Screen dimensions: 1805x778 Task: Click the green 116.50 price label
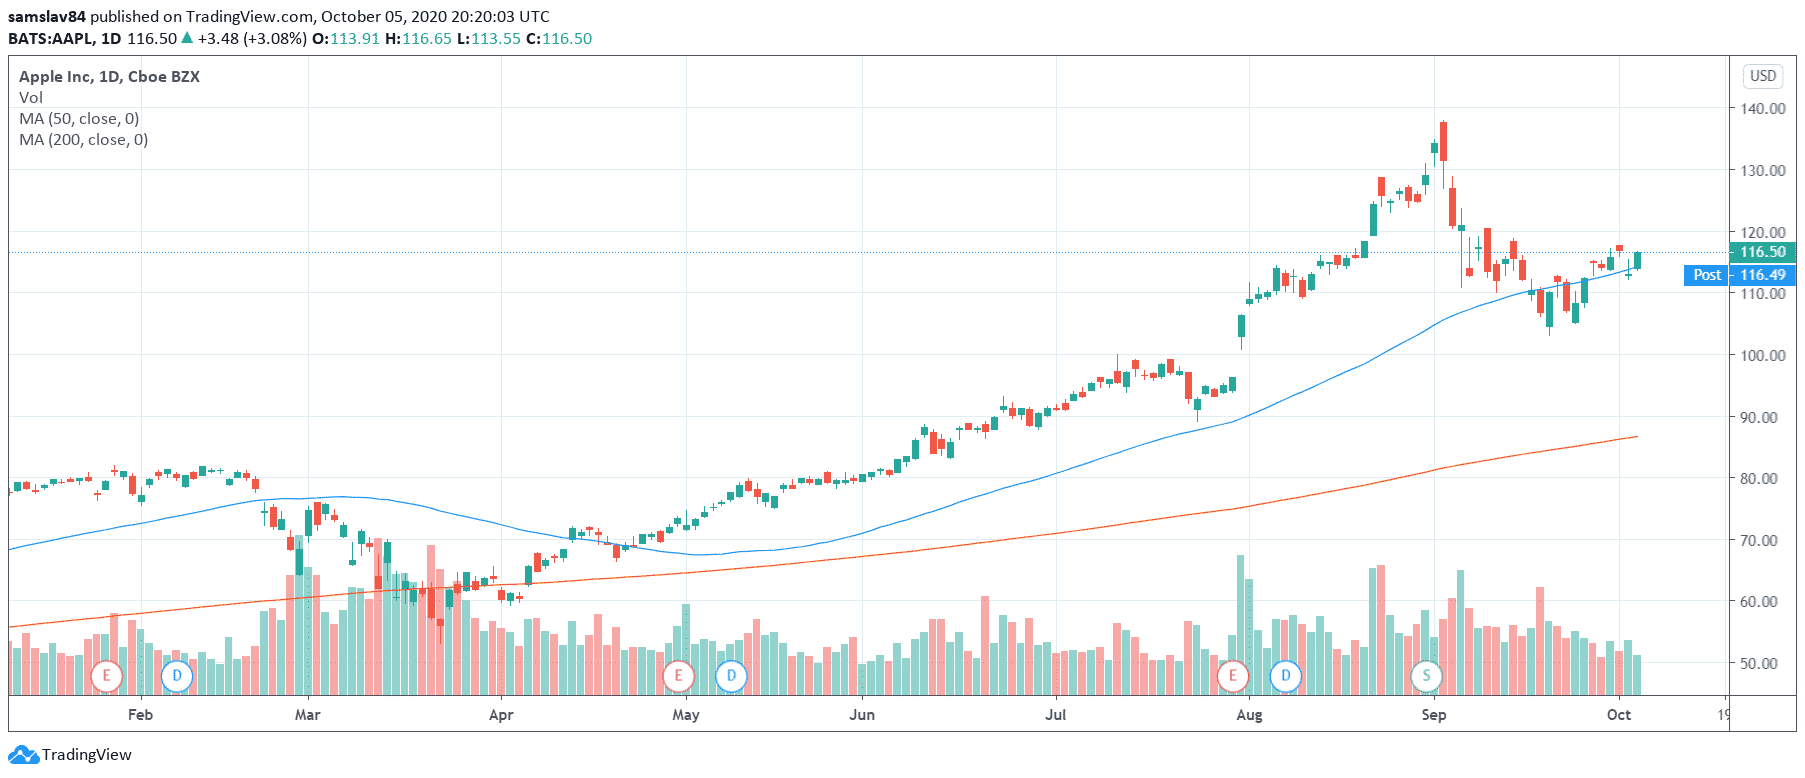click(1762, 252)
